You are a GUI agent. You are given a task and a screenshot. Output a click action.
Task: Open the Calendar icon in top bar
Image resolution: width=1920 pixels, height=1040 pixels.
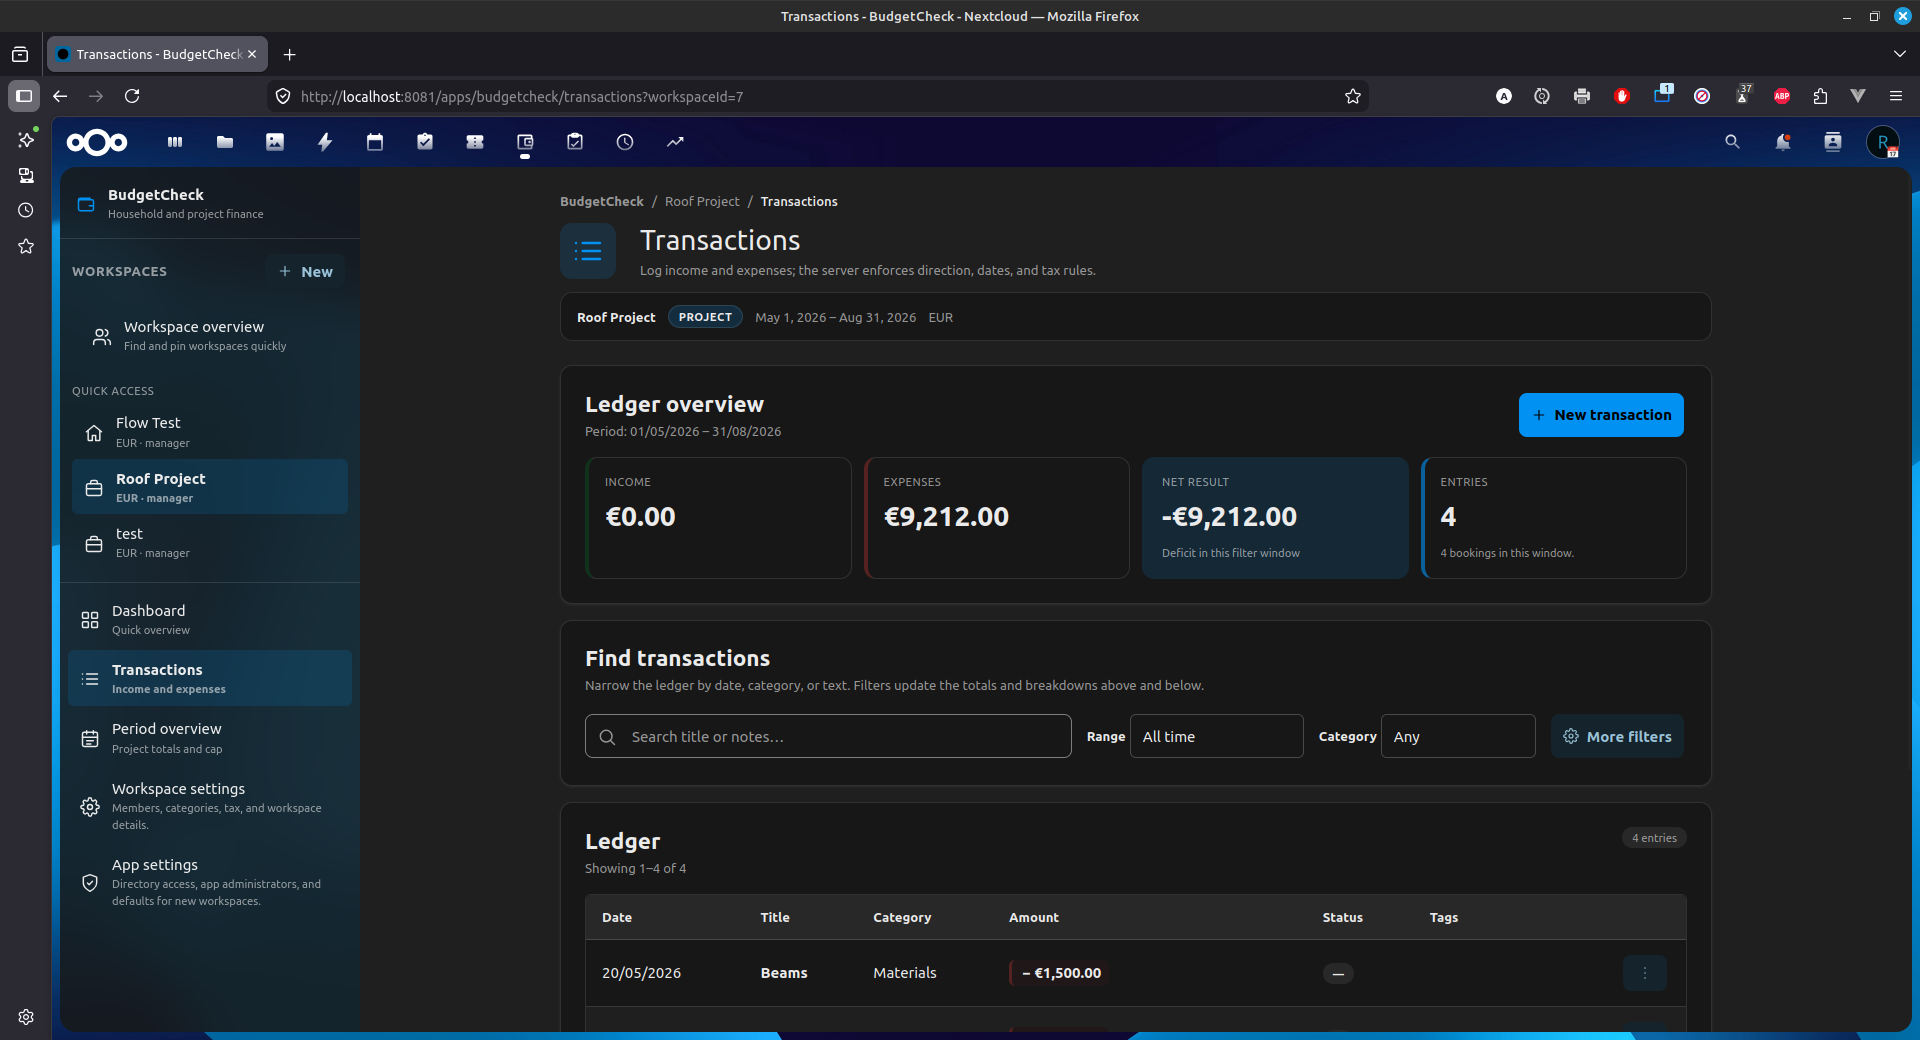(375, 142)
